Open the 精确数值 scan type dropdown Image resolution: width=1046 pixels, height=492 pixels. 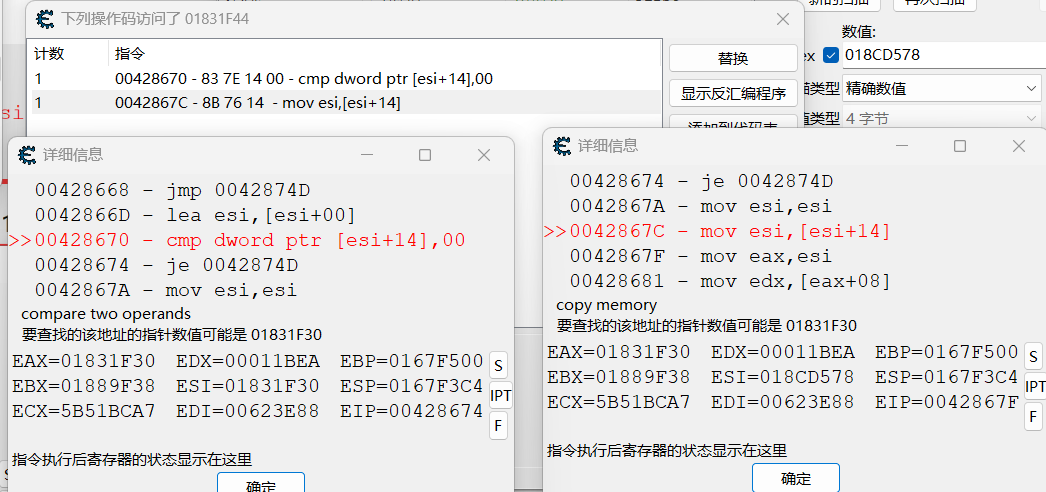(x=942, y=89)
